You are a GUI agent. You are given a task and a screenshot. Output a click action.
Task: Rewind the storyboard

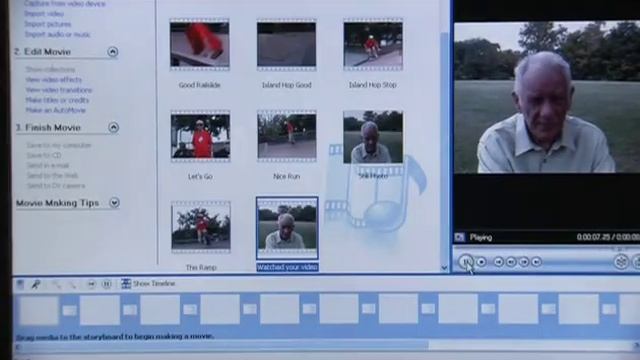(91, 284)
